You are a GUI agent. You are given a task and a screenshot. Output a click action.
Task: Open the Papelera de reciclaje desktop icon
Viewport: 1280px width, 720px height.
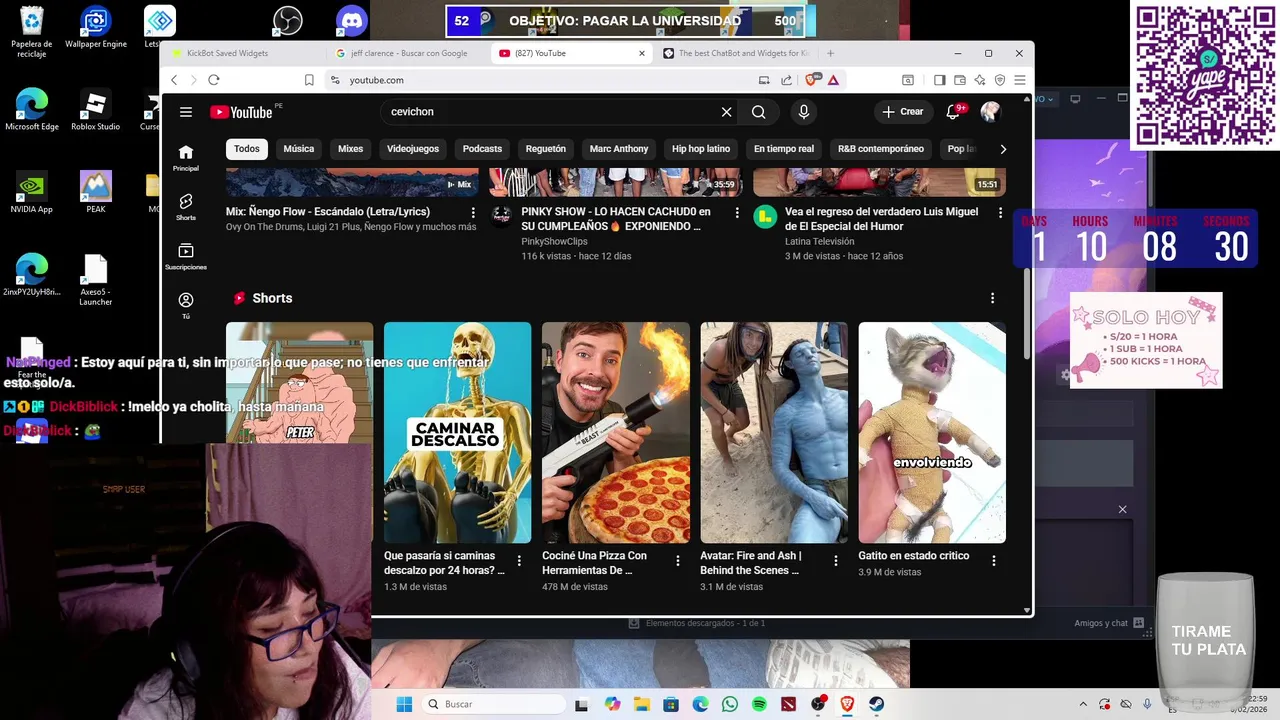pos(32,32)
